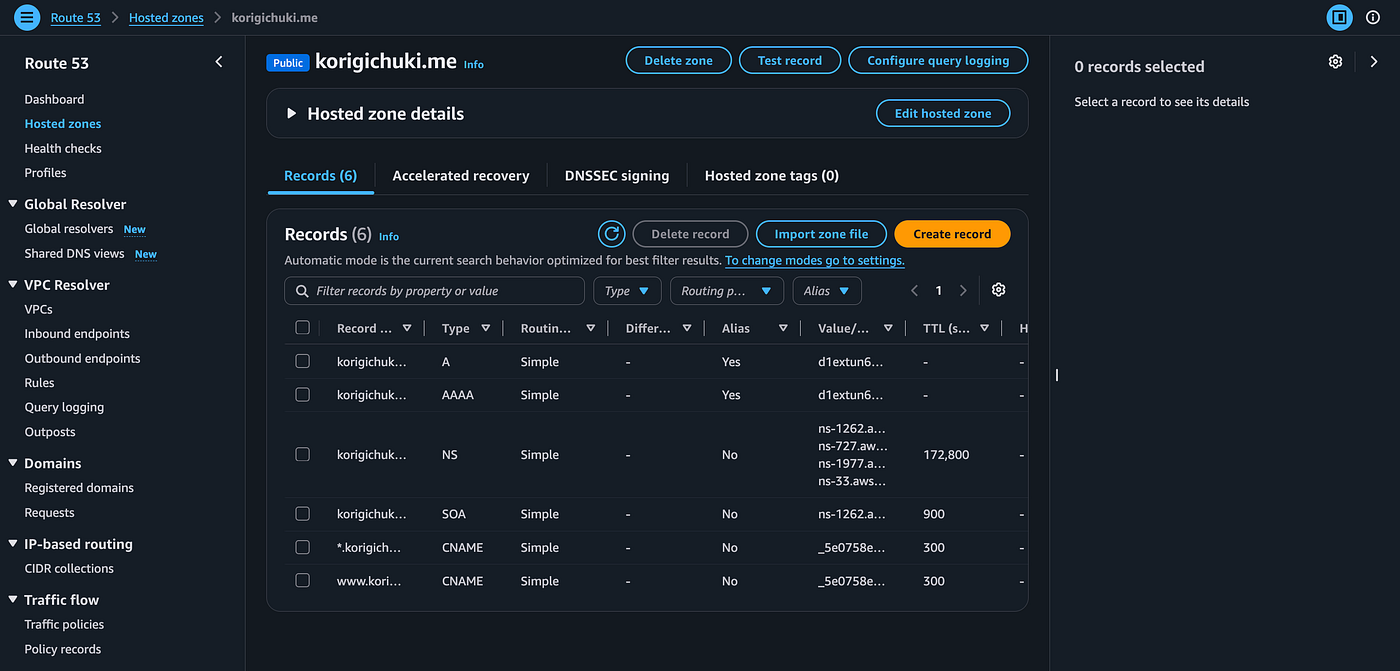The width and height of the screenshot is (1400, 671).
Task: Open Health checks in side navigation
Action: point(63,149)
